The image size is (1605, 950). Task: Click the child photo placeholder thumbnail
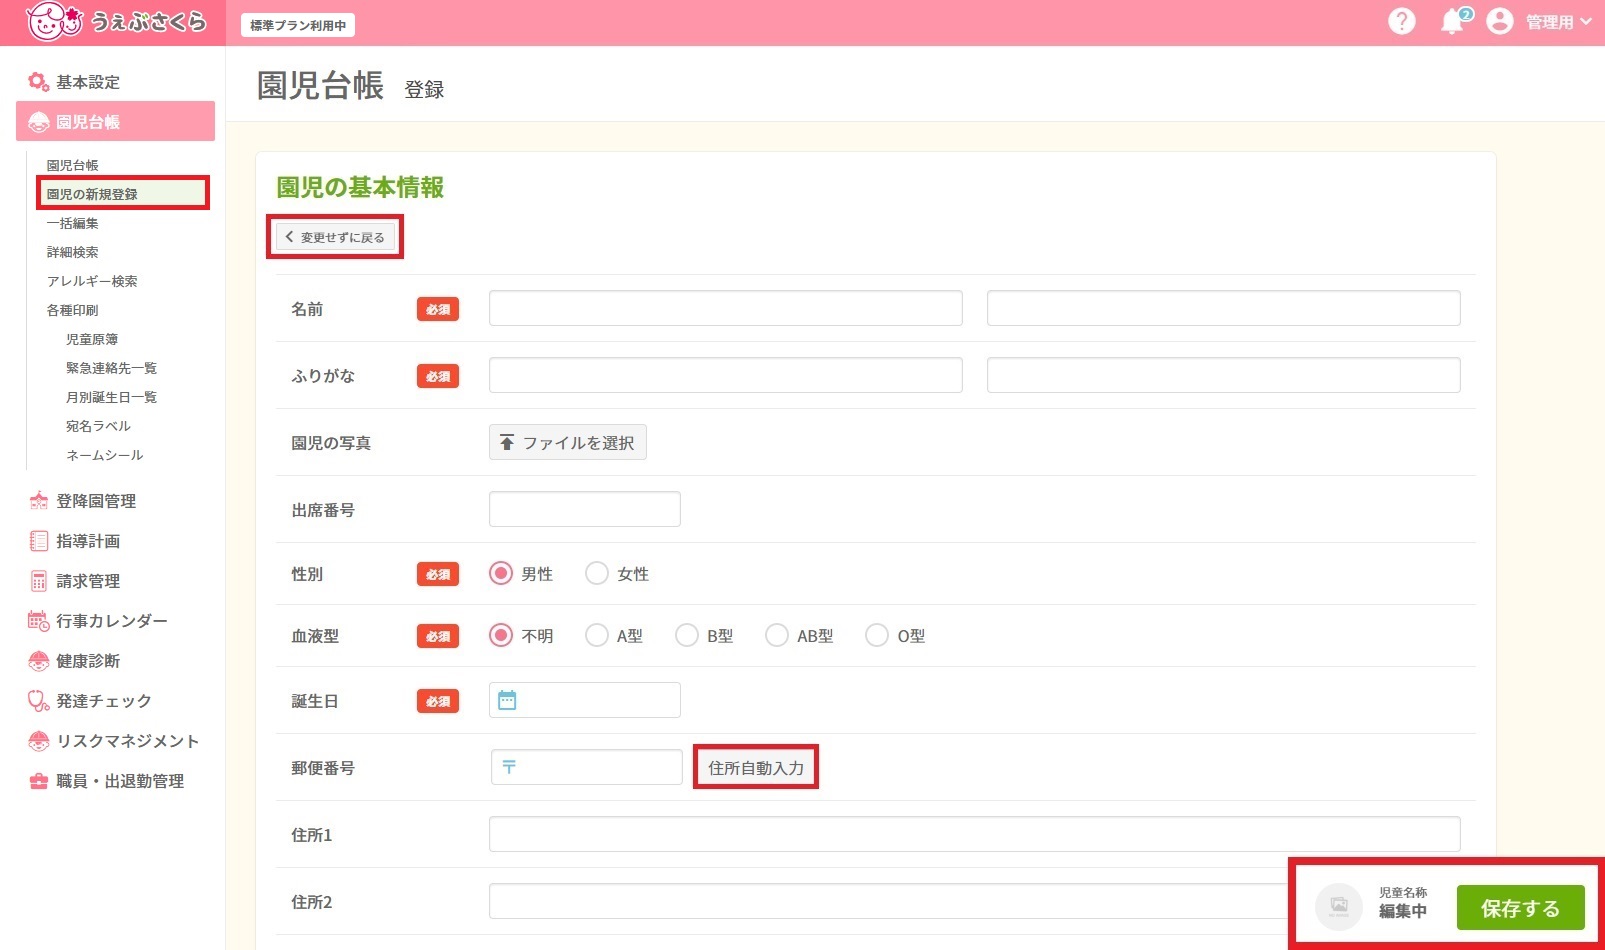click(1339, 907)
